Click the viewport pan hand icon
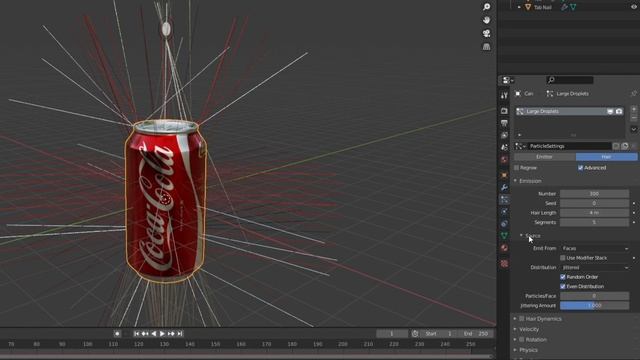Screen dimensions: 640x360 click(x=487, y=20)
